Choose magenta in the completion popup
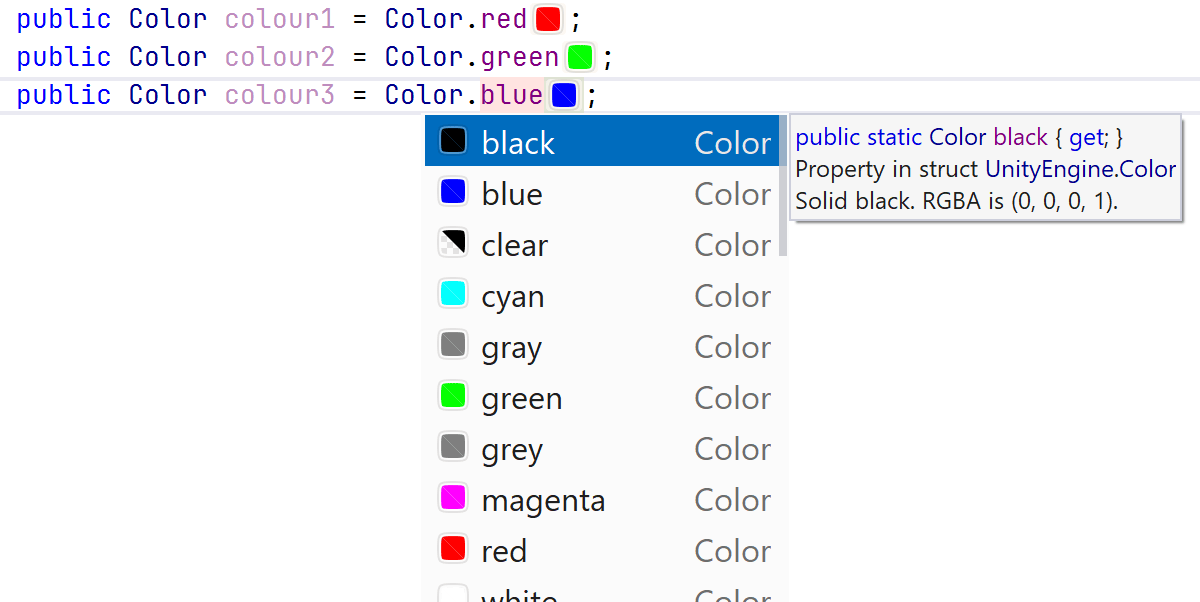Viewport: 1200px width, 602px height. coord(543,500)
